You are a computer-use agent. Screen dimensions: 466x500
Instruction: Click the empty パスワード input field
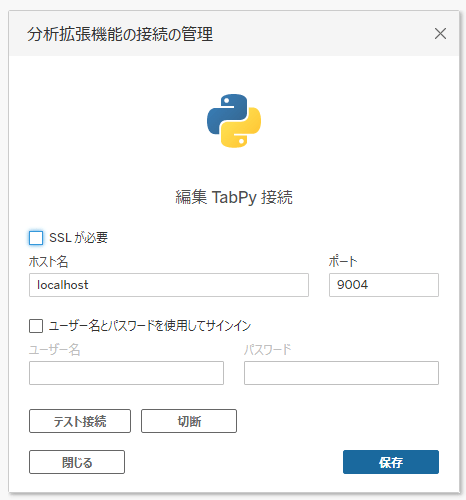click(341, 373)
